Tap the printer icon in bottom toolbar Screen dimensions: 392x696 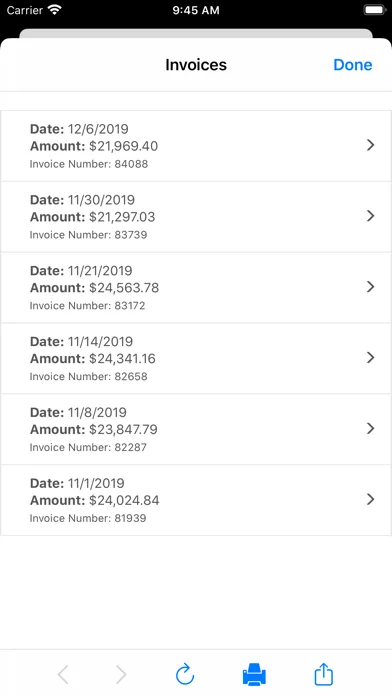254,674
